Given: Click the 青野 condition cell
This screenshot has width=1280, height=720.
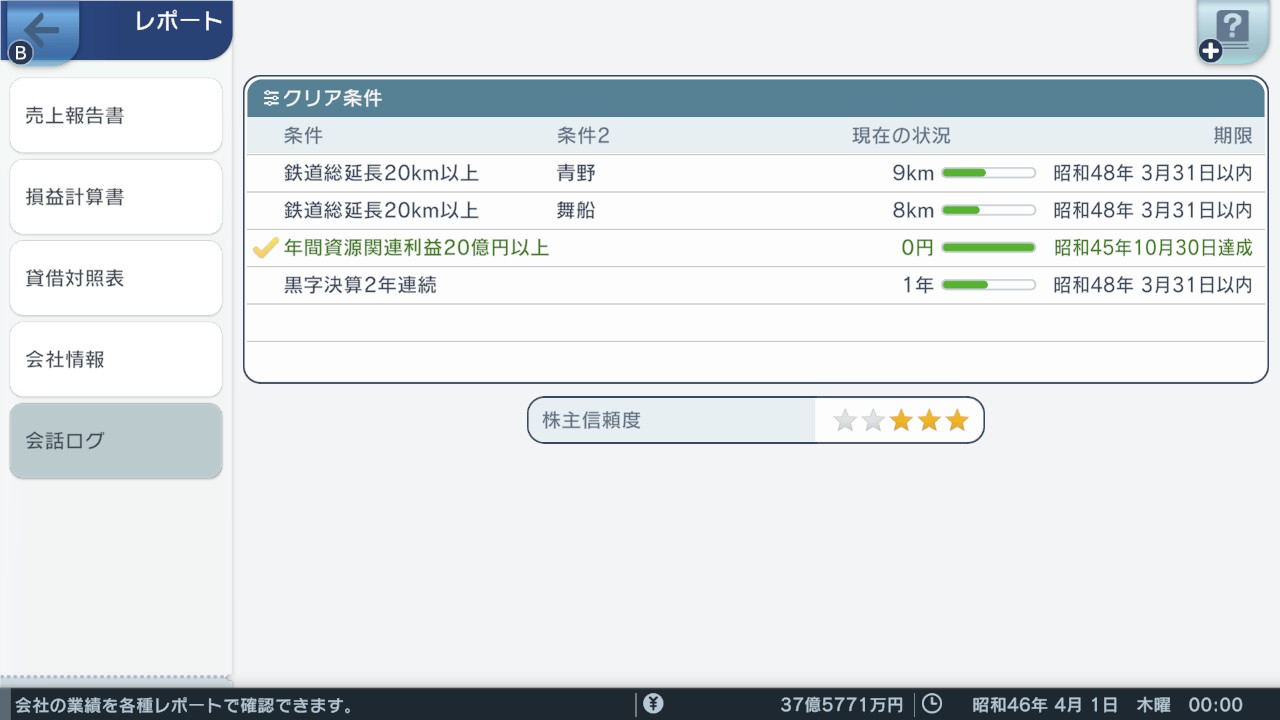Looking at the screenshot, I should [x=576, y=173].
